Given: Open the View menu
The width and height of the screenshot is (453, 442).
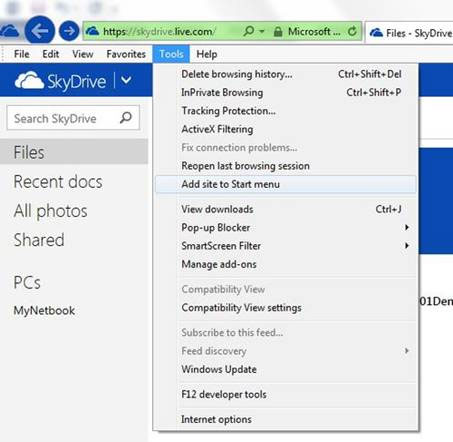Looking at the screenshot, I should [x=83, y=54].
